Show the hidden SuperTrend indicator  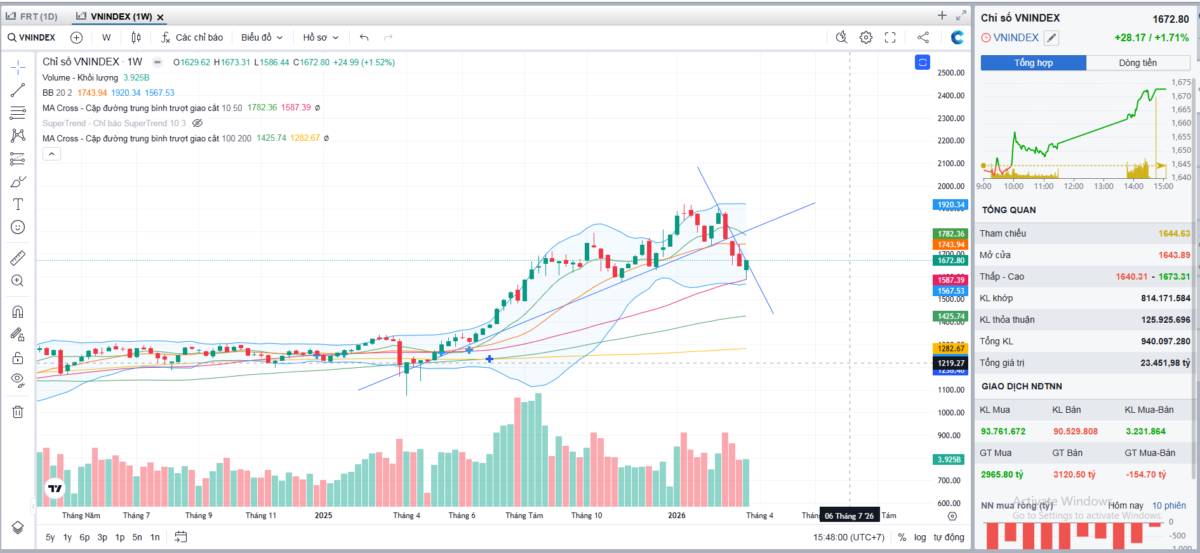point(197,122)
